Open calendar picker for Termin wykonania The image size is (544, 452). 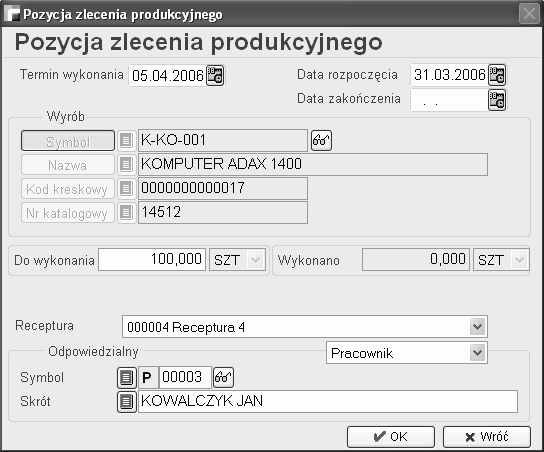(x=215, y=75)
